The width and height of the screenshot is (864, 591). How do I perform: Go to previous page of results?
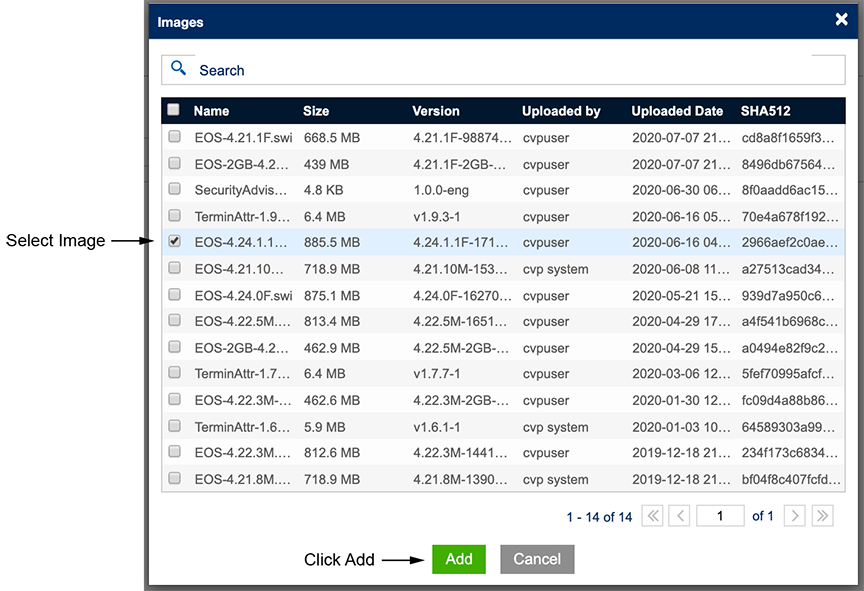(679, 516)
